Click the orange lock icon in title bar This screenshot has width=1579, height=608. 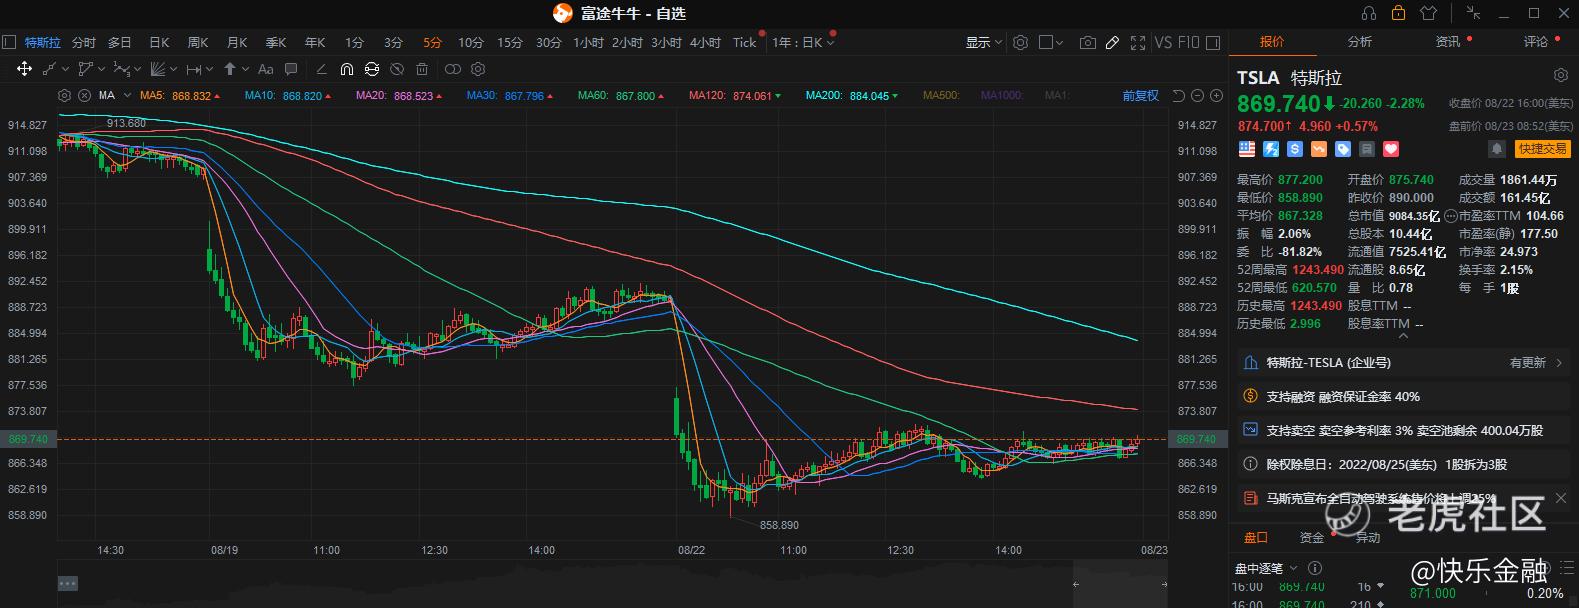coord(1399,13)
